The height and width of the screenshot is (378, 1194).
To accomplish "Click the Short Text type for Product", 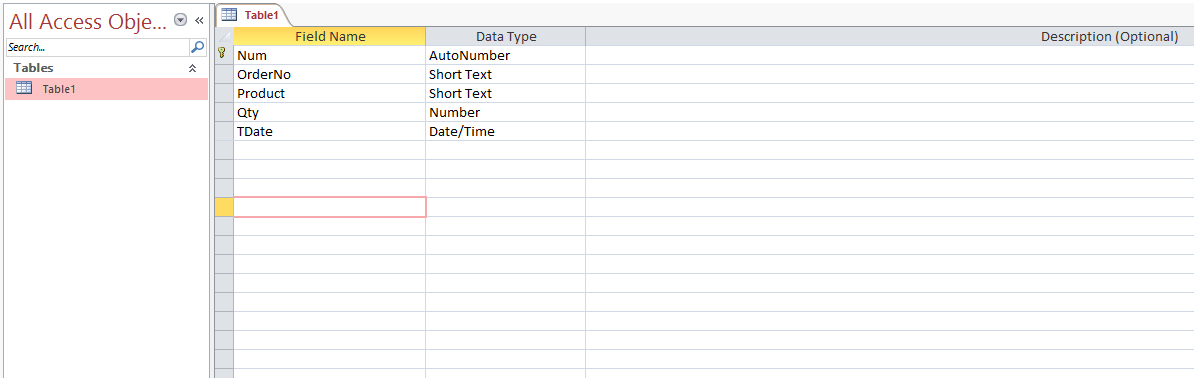I will tap(506, 94).
